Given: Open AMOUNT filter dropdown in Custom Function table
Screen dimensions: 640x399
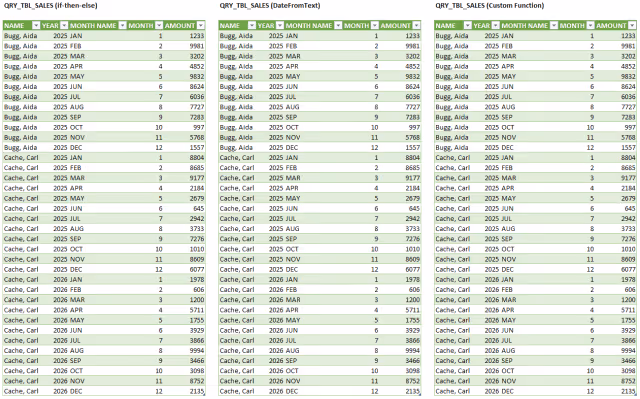Looking at the screenshot, I should tap(632, 26).
